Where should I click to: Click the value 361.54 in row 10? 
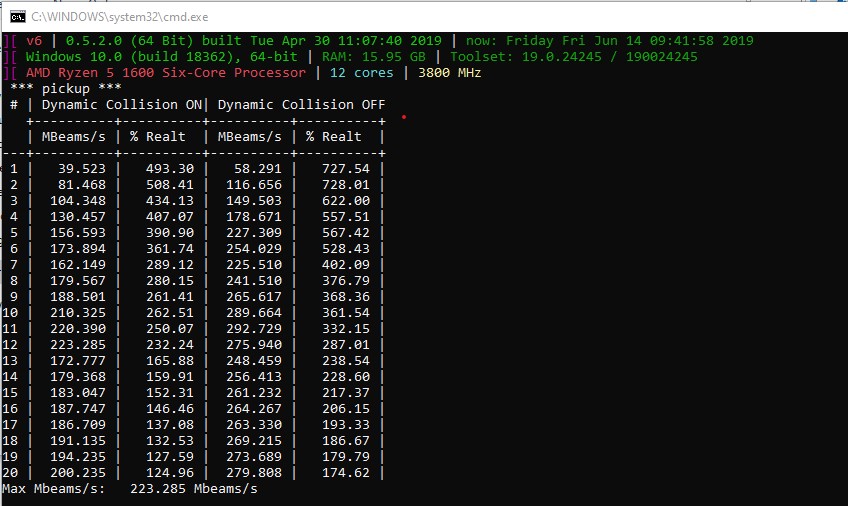point(346,313)
